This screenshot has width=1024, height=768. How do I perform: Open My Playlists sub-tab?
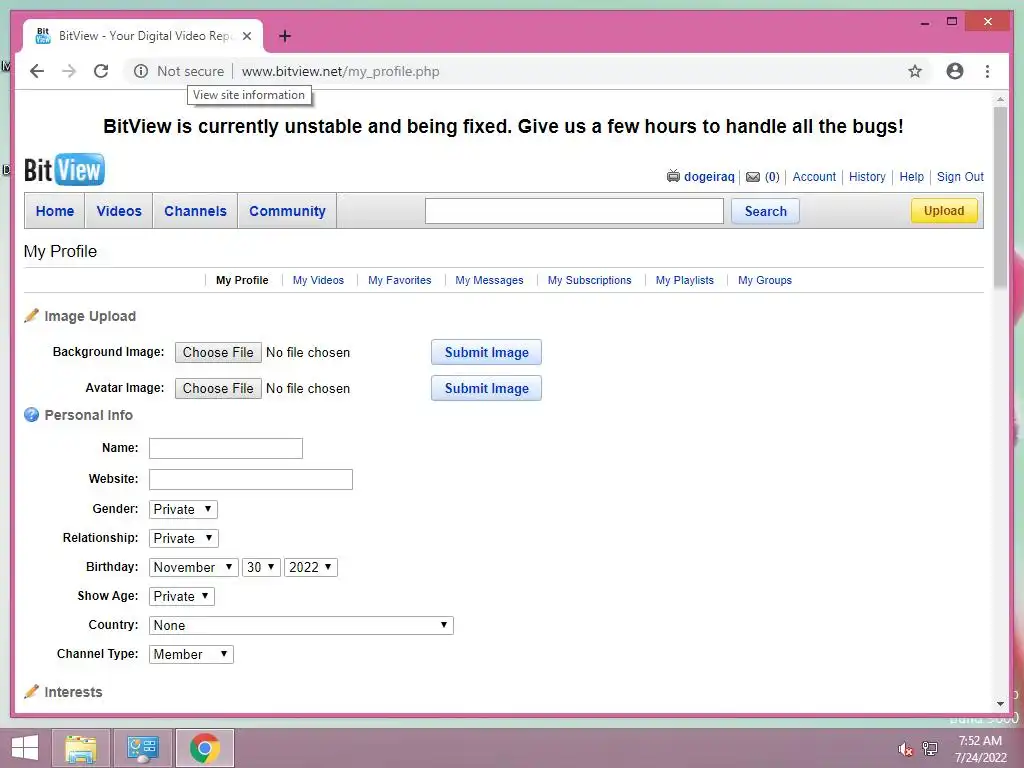[684, 280]
